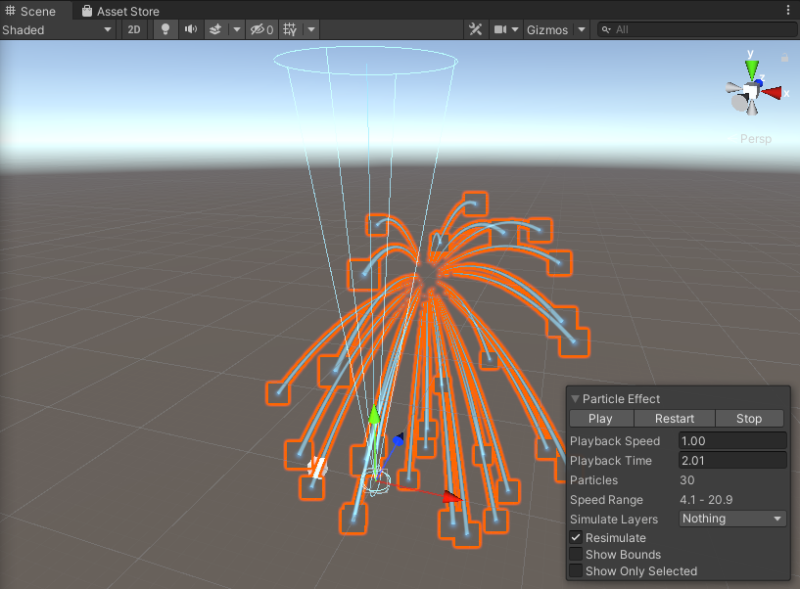Enable Show Bounds in the Particle Effect panel
This screenshot has width=800, height=589.
coord(577,554)
